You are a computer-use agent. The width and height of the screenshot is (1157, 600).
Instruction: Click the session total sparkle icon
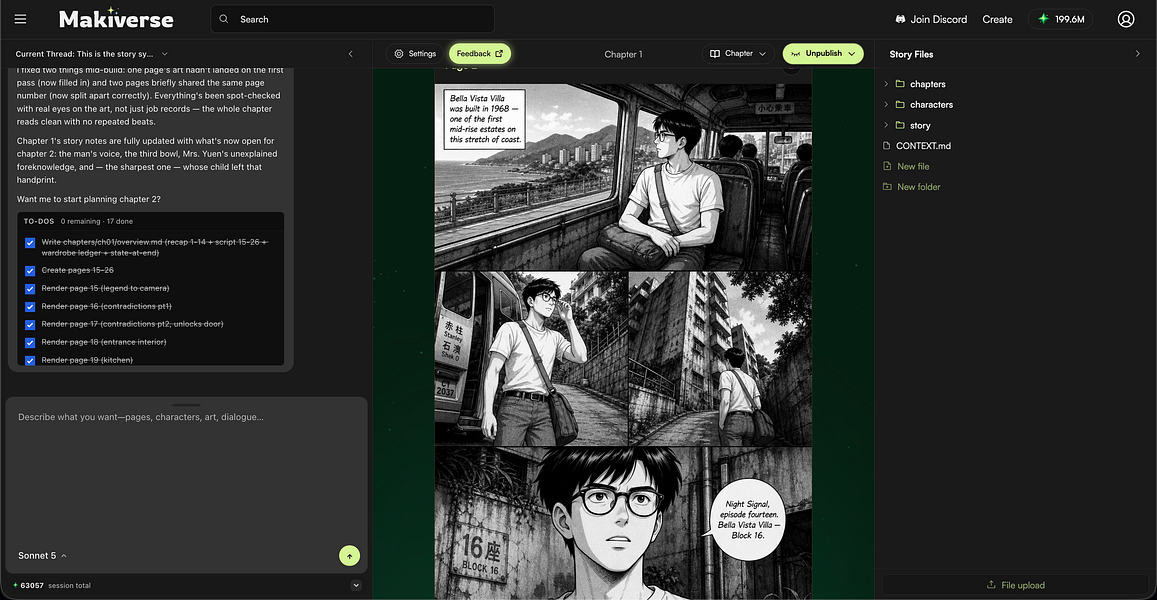click(15, 585)
